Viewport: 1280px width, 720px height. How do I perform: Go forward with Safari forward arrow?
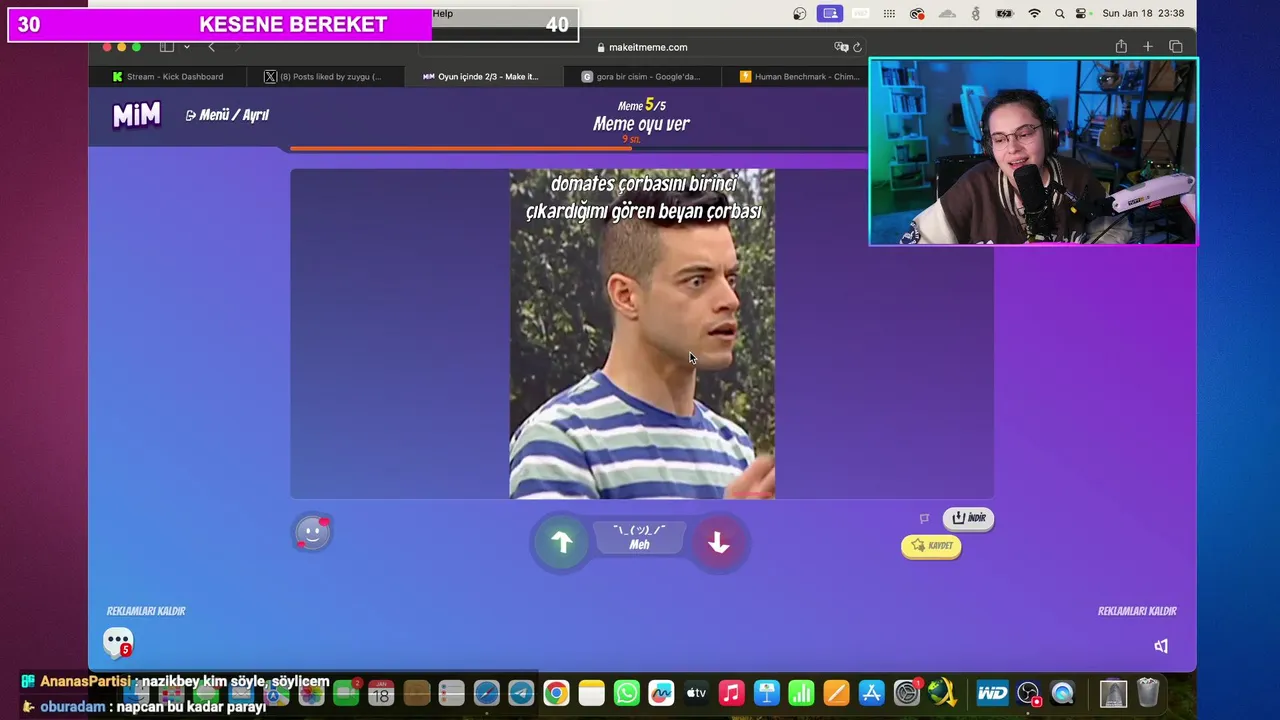pyautogui.click(x=237, y=47)
